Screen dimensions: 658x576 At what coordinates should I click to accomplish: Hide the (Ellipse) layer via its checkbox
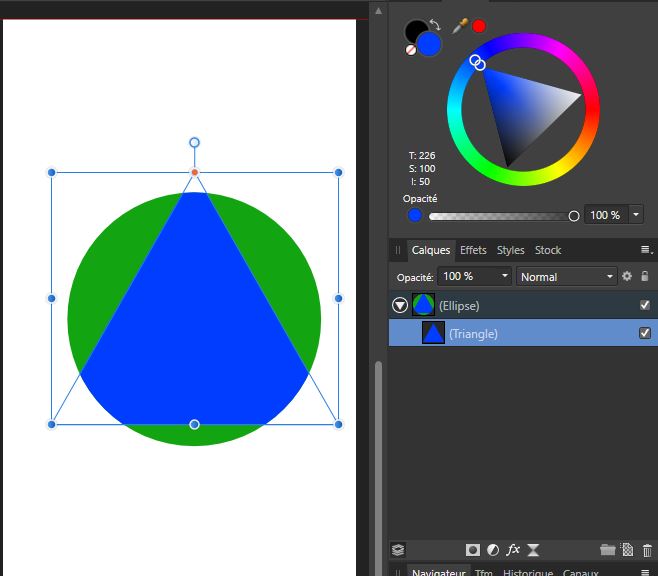coord(645,305)
